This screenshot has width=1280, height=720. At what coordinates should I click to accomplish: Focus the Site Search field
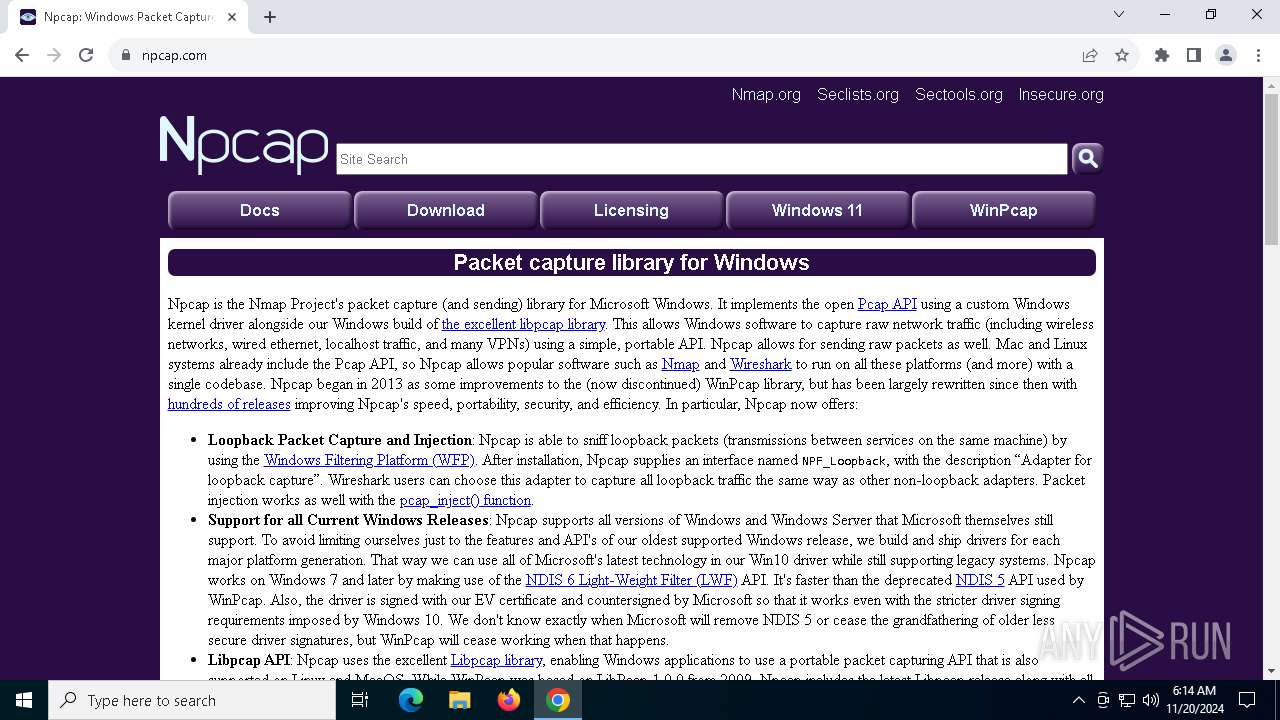click(702, 159)
